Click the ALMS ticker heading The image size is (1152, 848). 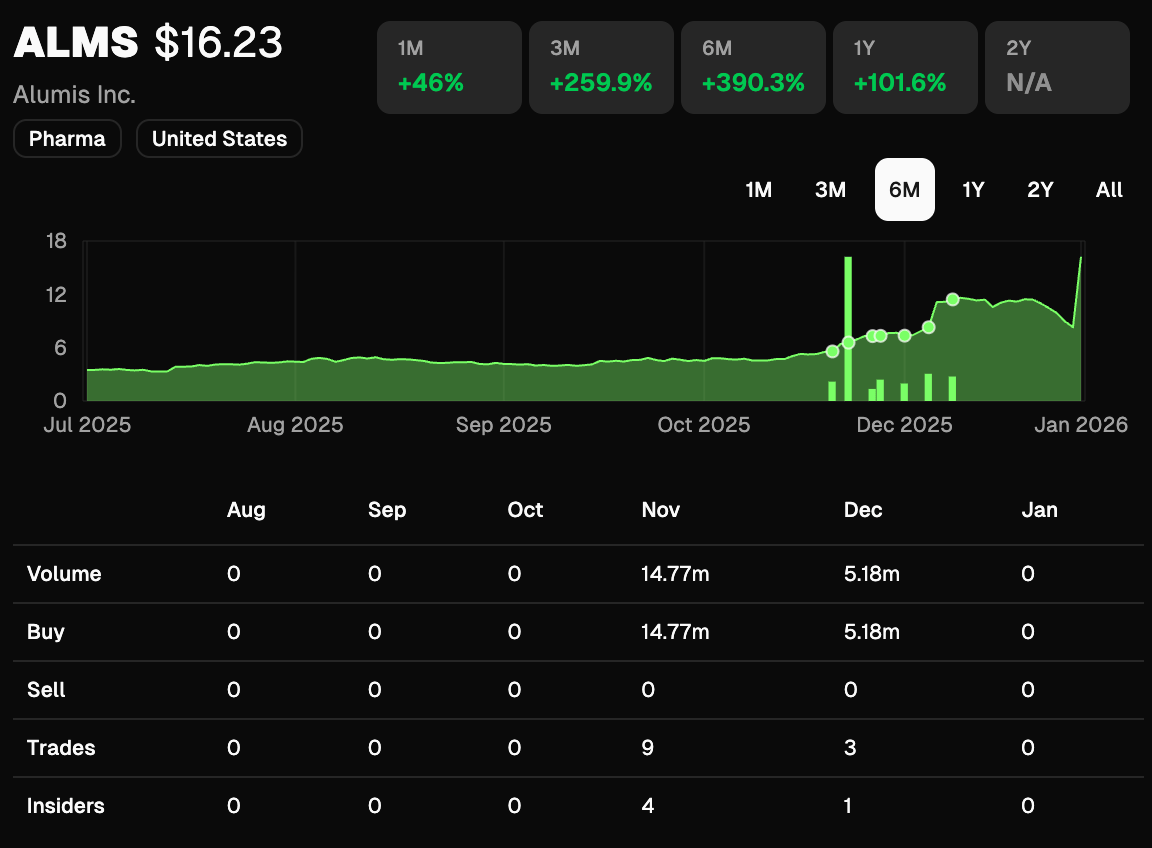[76, 42]
